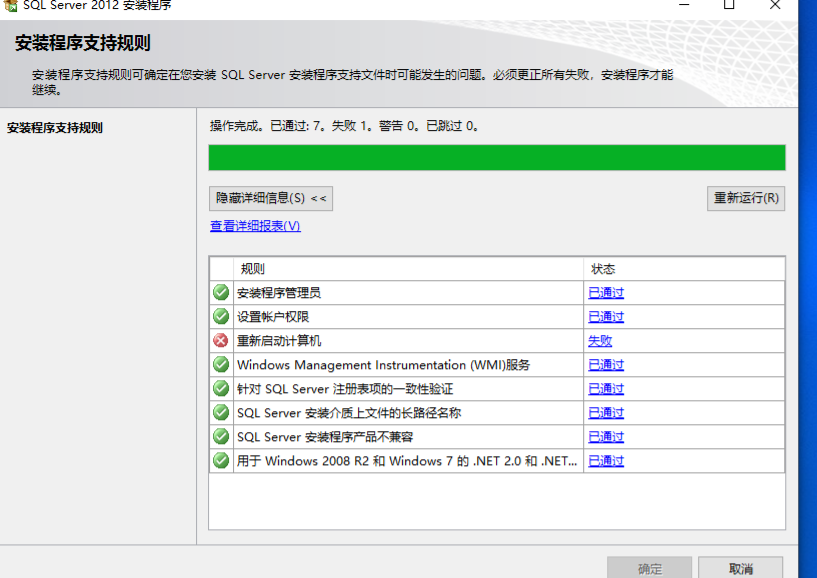Click the 状态 column header

click(684, 269)
